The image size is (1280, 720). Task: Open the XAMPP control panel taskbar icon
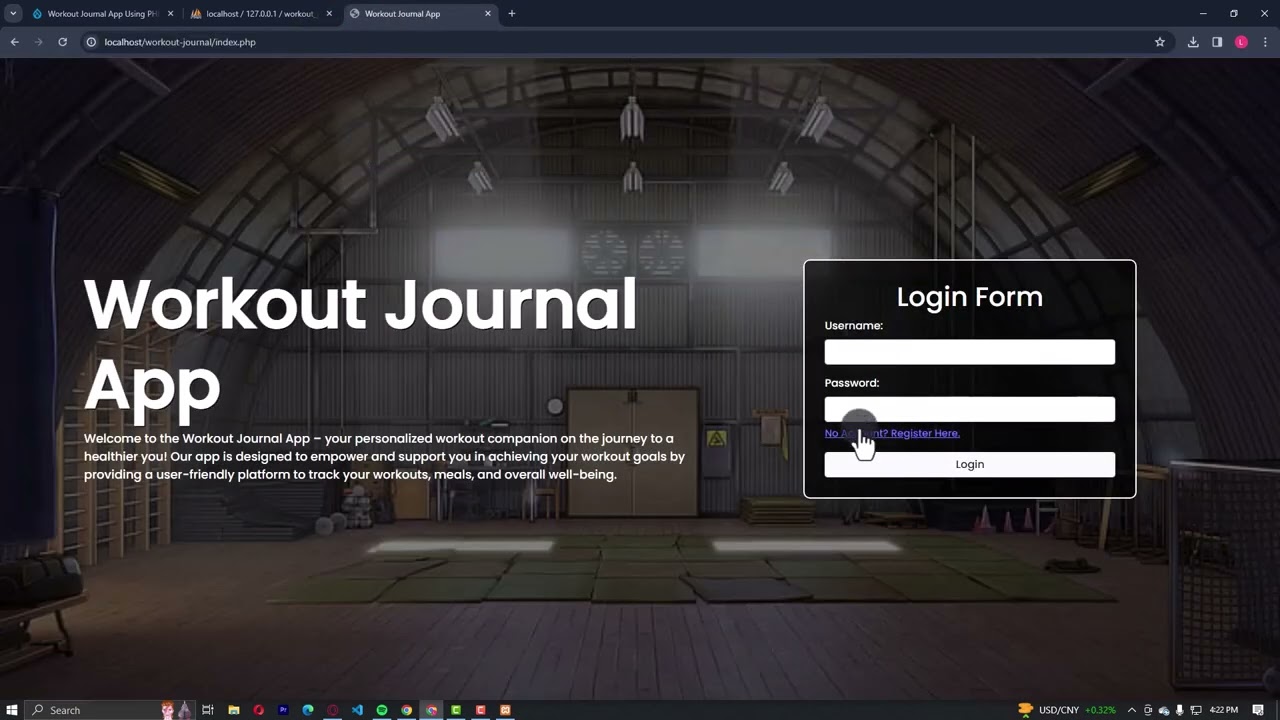(505, 710)
